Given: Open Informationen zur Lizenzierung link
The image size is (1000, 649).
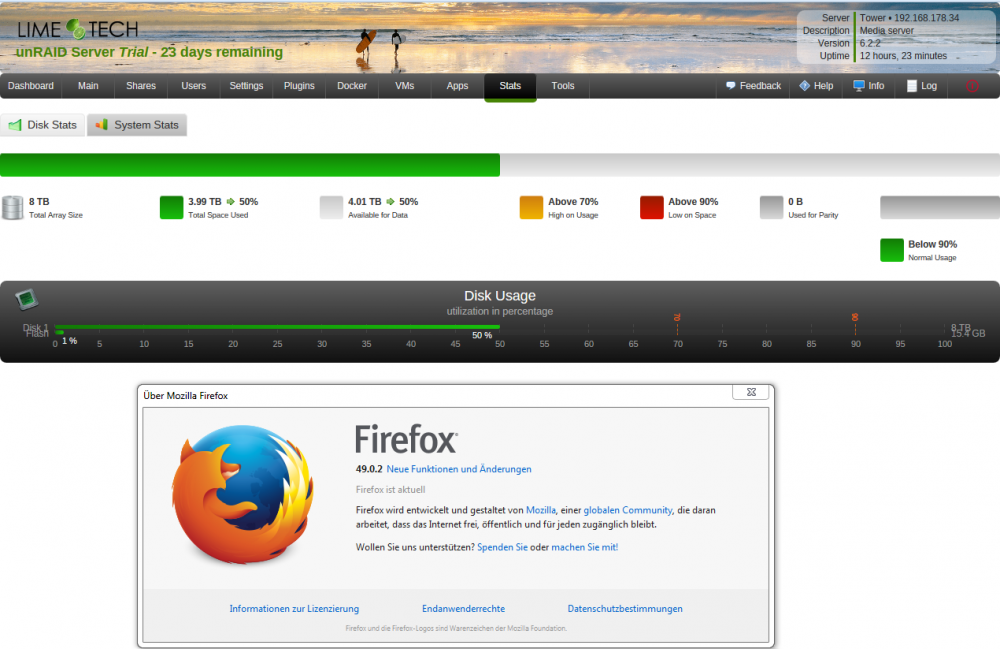Looking at the screenshot, I should 294,609.
